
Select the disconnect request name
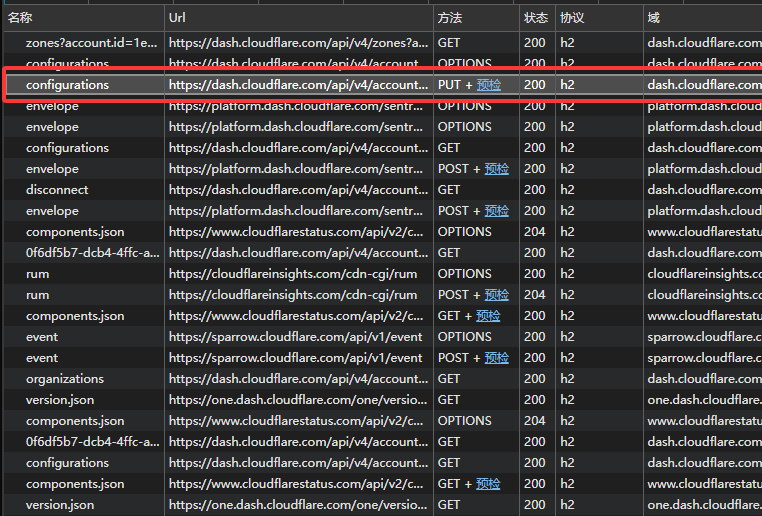pos(57,189)
